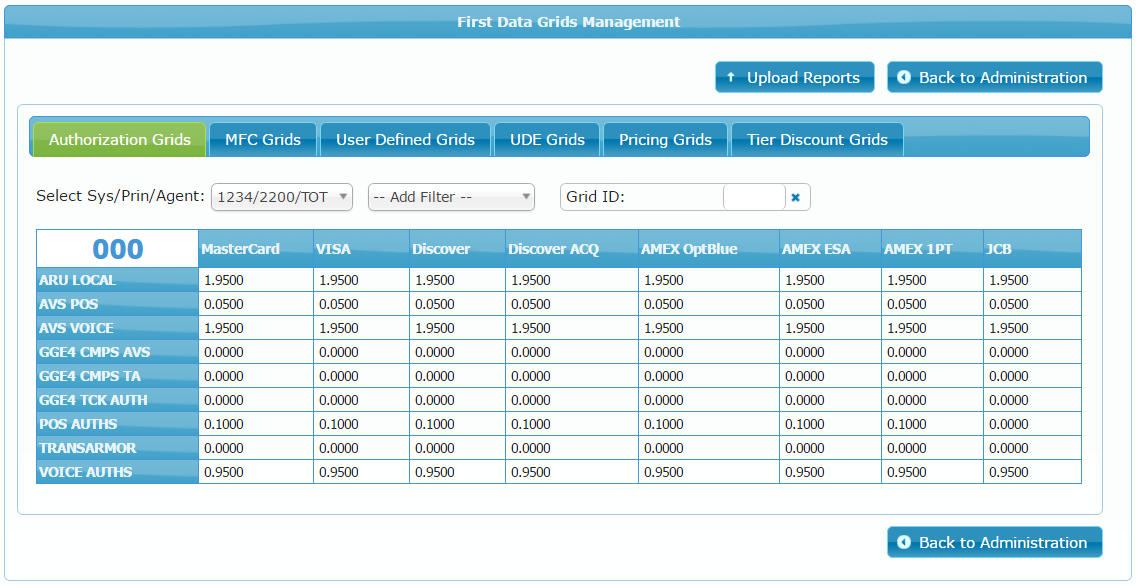Click the Select Sys/Prin/Agent label
The image size is (1138, 588).
120,196
